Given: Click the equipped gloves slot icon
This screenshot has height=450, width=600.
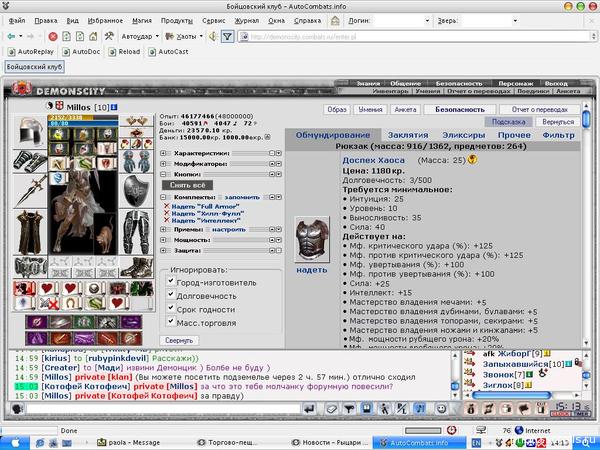Looking at the screenshot, I should coord(137,161).
